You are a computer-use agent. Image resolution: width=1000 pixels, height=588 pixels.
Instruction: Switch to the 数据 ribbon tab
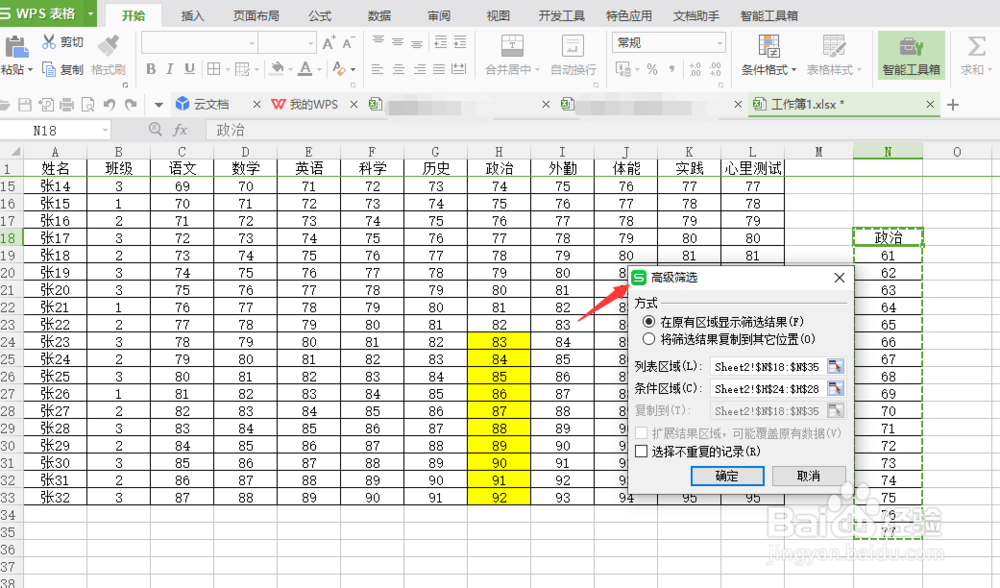point(378,15)
